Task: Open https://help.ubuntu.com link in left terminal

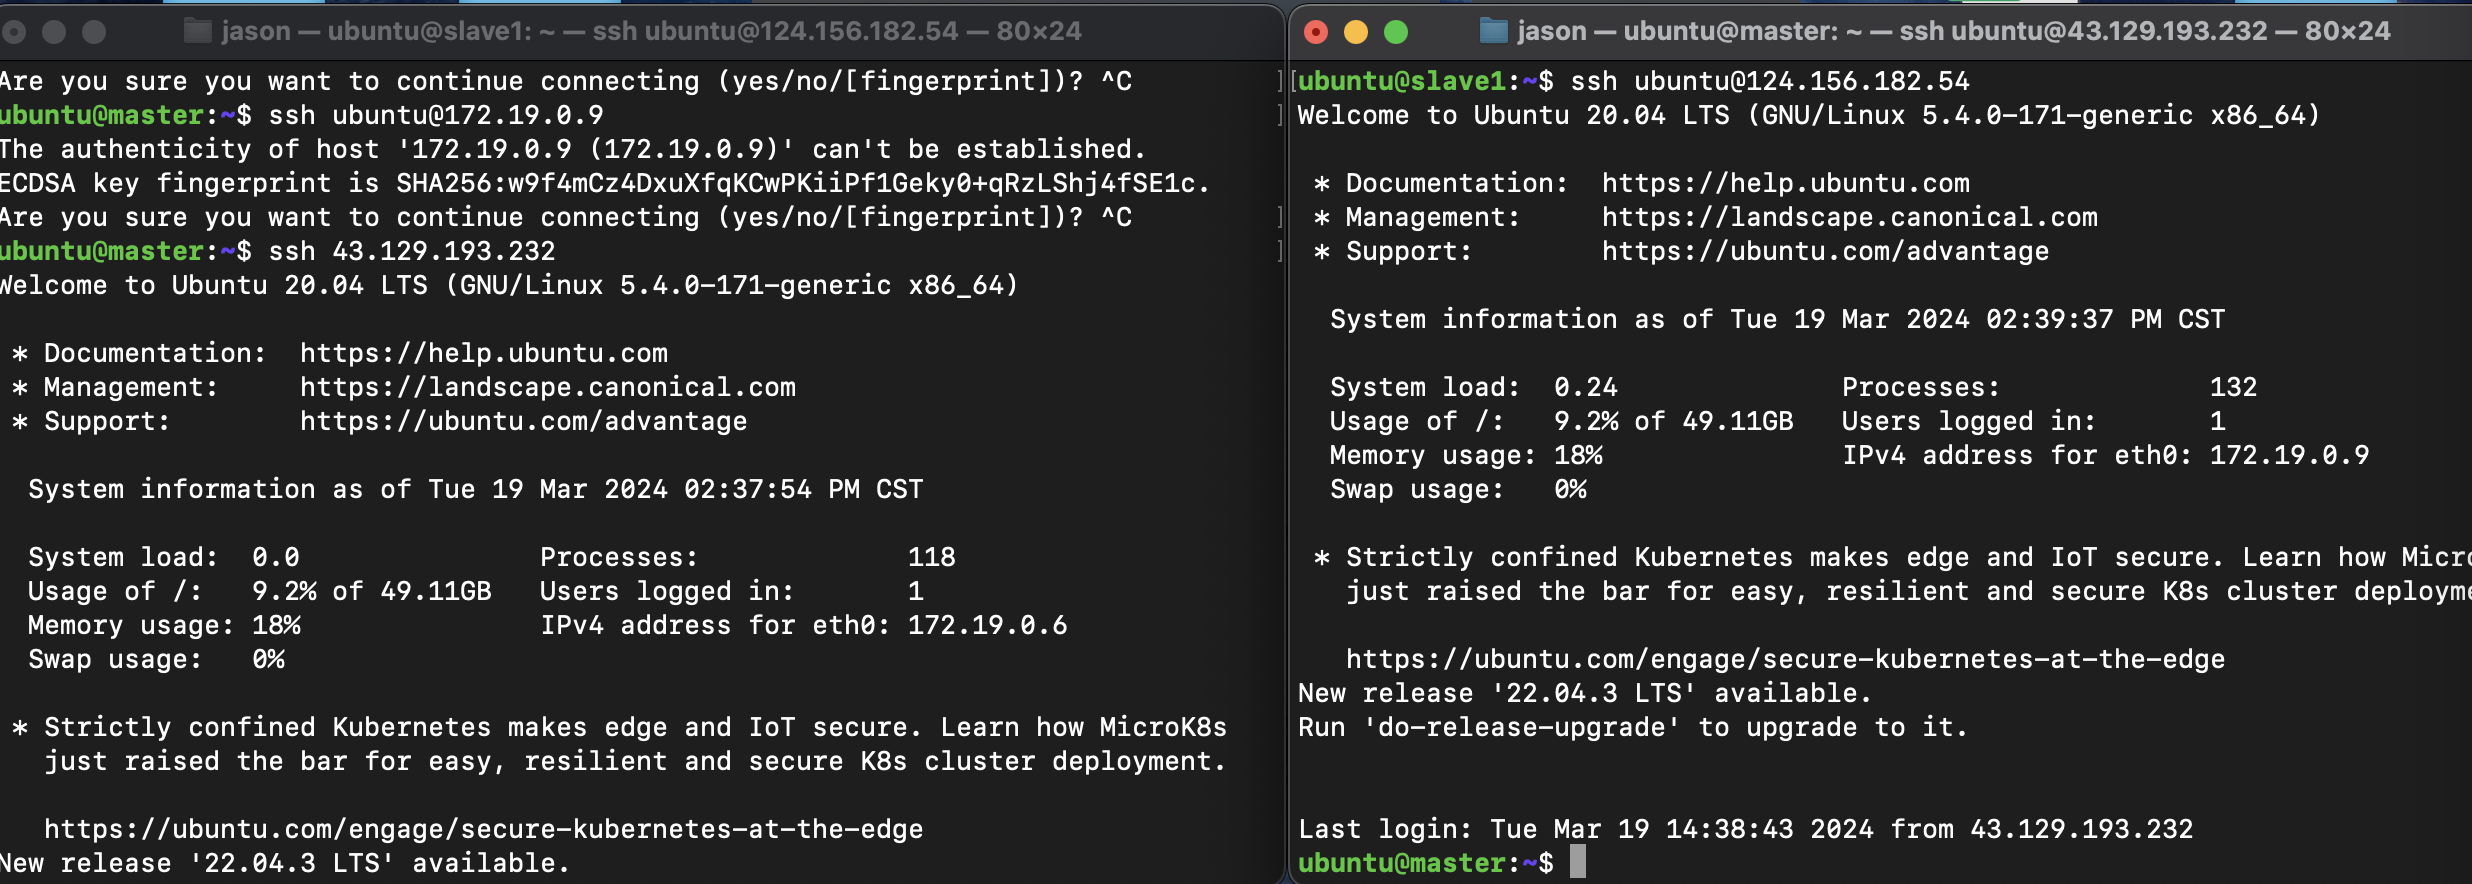Action: pyautogui.click(x=484, y=353)
